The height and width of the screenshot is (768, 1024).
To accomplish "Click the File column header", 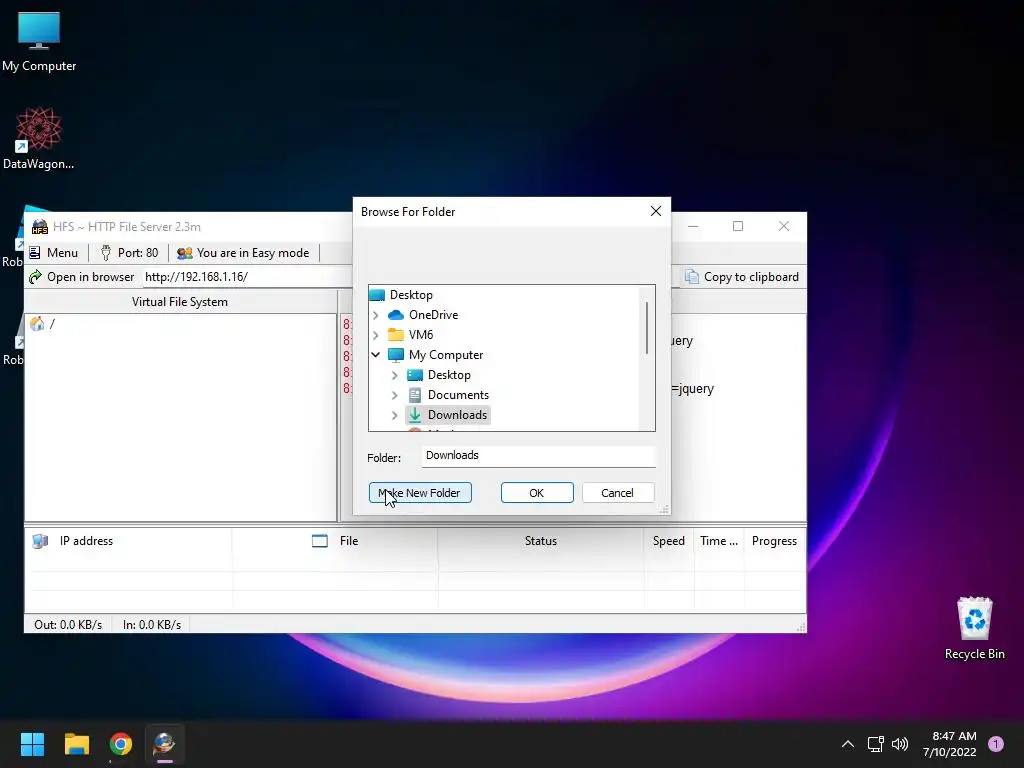I will (x=335, y=541).
